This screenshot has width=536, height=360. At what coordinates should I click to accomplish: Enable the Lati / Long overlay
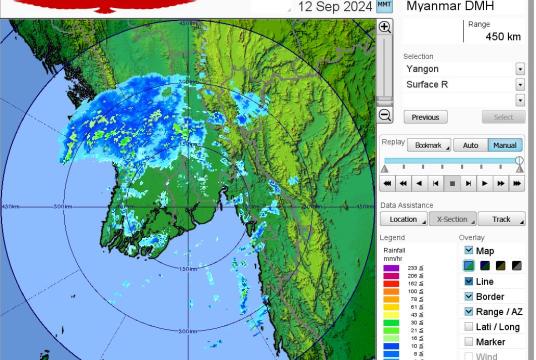point(469,326)
